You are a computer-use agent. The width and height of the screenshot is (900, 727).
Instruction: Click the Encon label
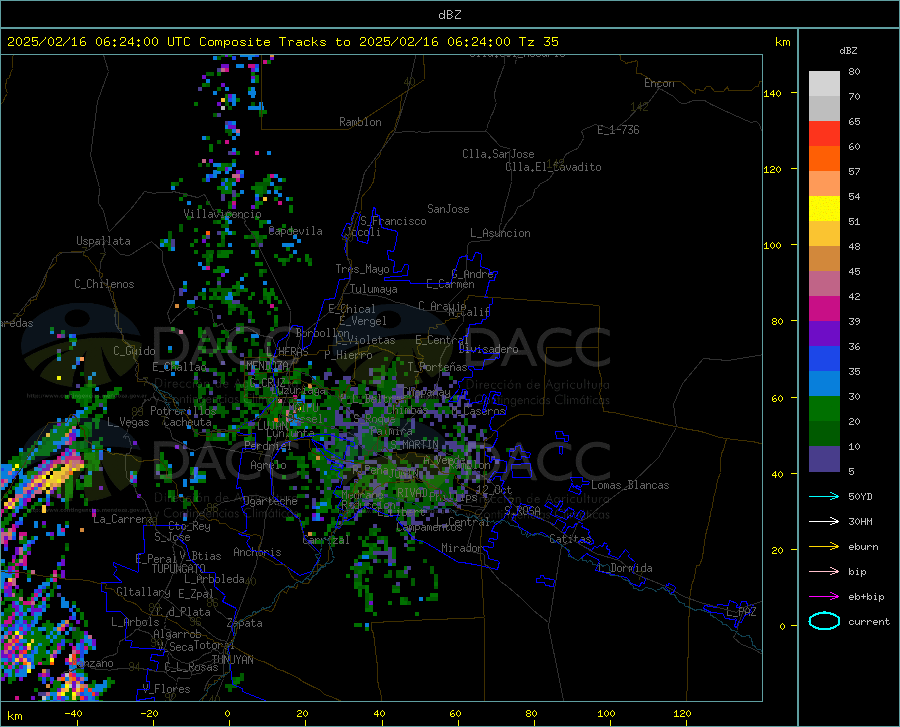(x=659, y=83)
